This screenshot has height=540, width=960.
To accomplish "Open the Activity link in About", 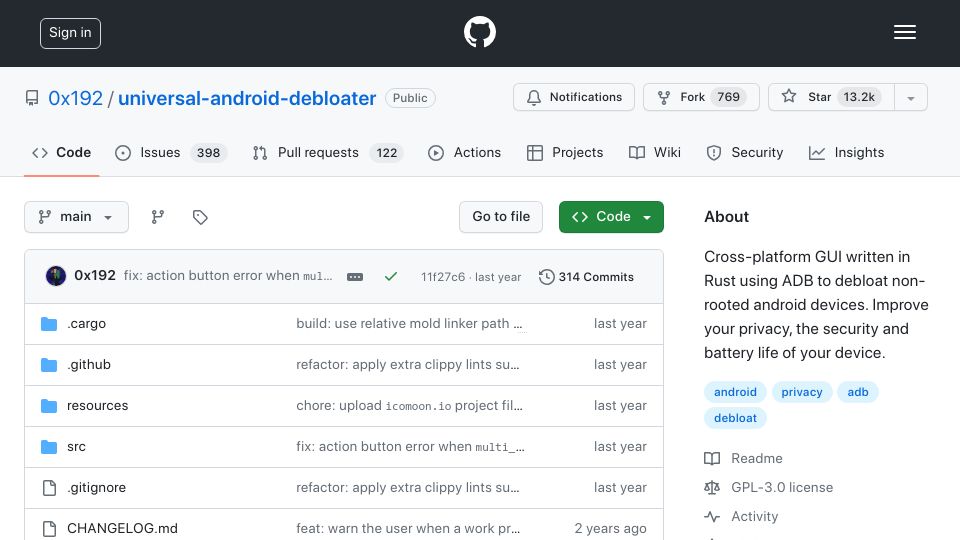I will click(741, 517).
